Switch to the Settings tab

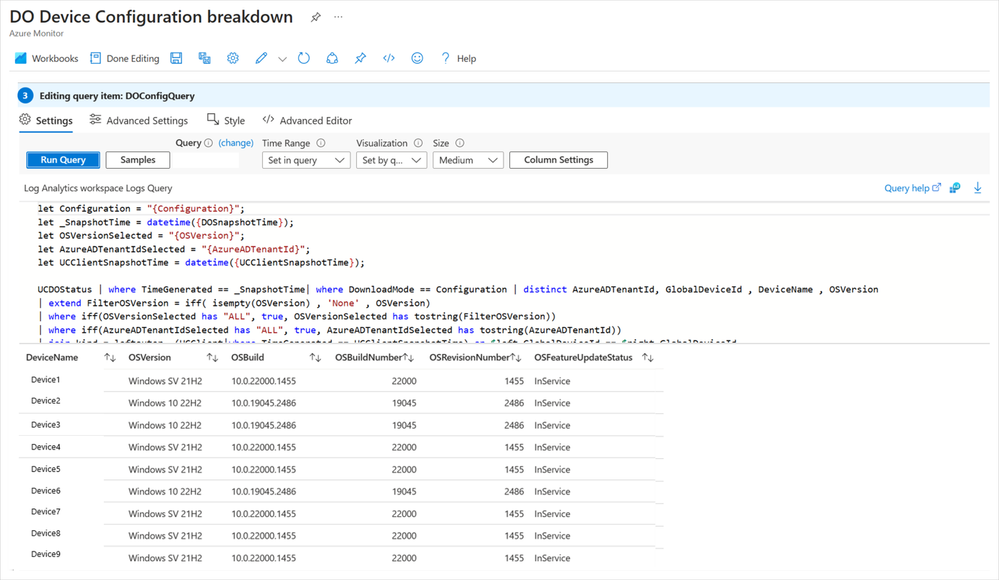click(46, 120)
